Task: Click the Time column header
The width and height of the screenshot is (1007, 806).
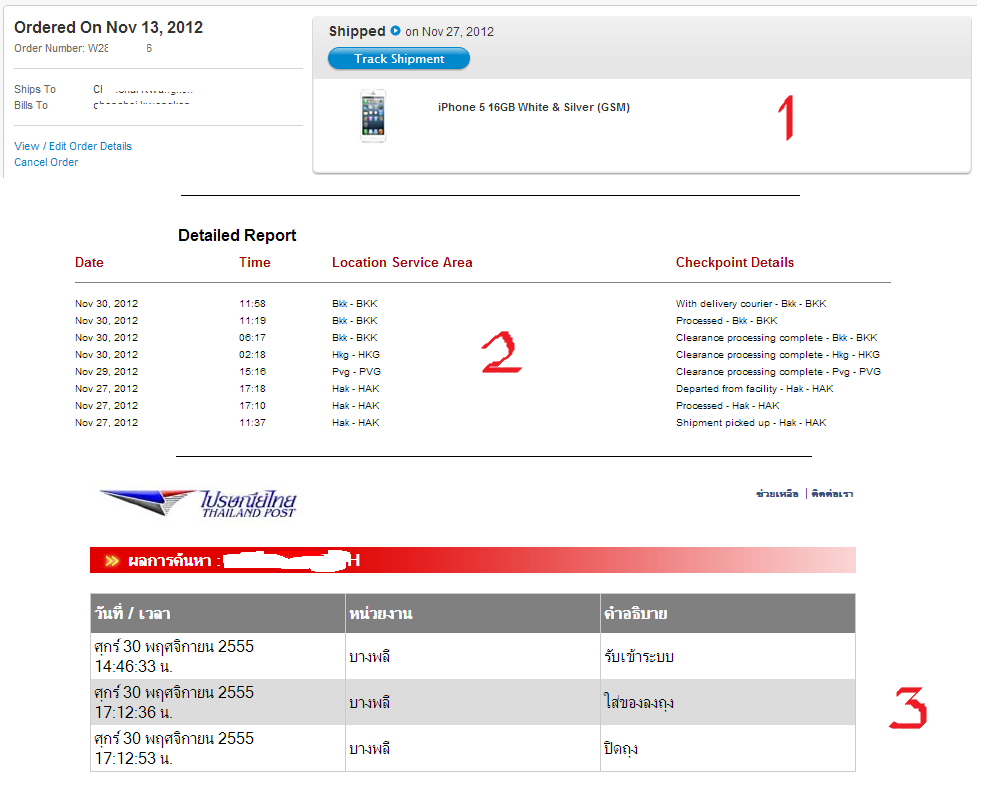Action: pyautogui.click(x=255, y=262)
